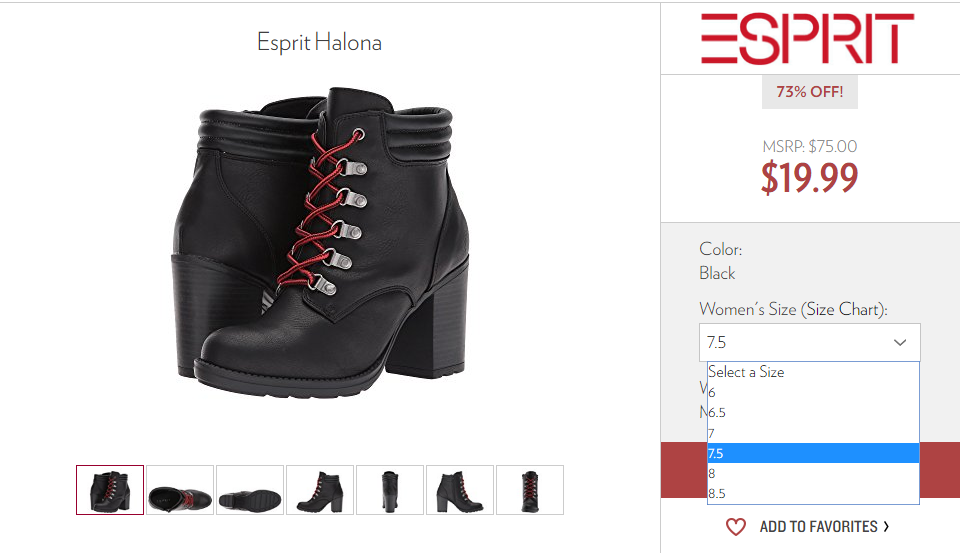Pick size 8 from the size list
This screenshot has width=960, height=553.
[x=813, y=473]
